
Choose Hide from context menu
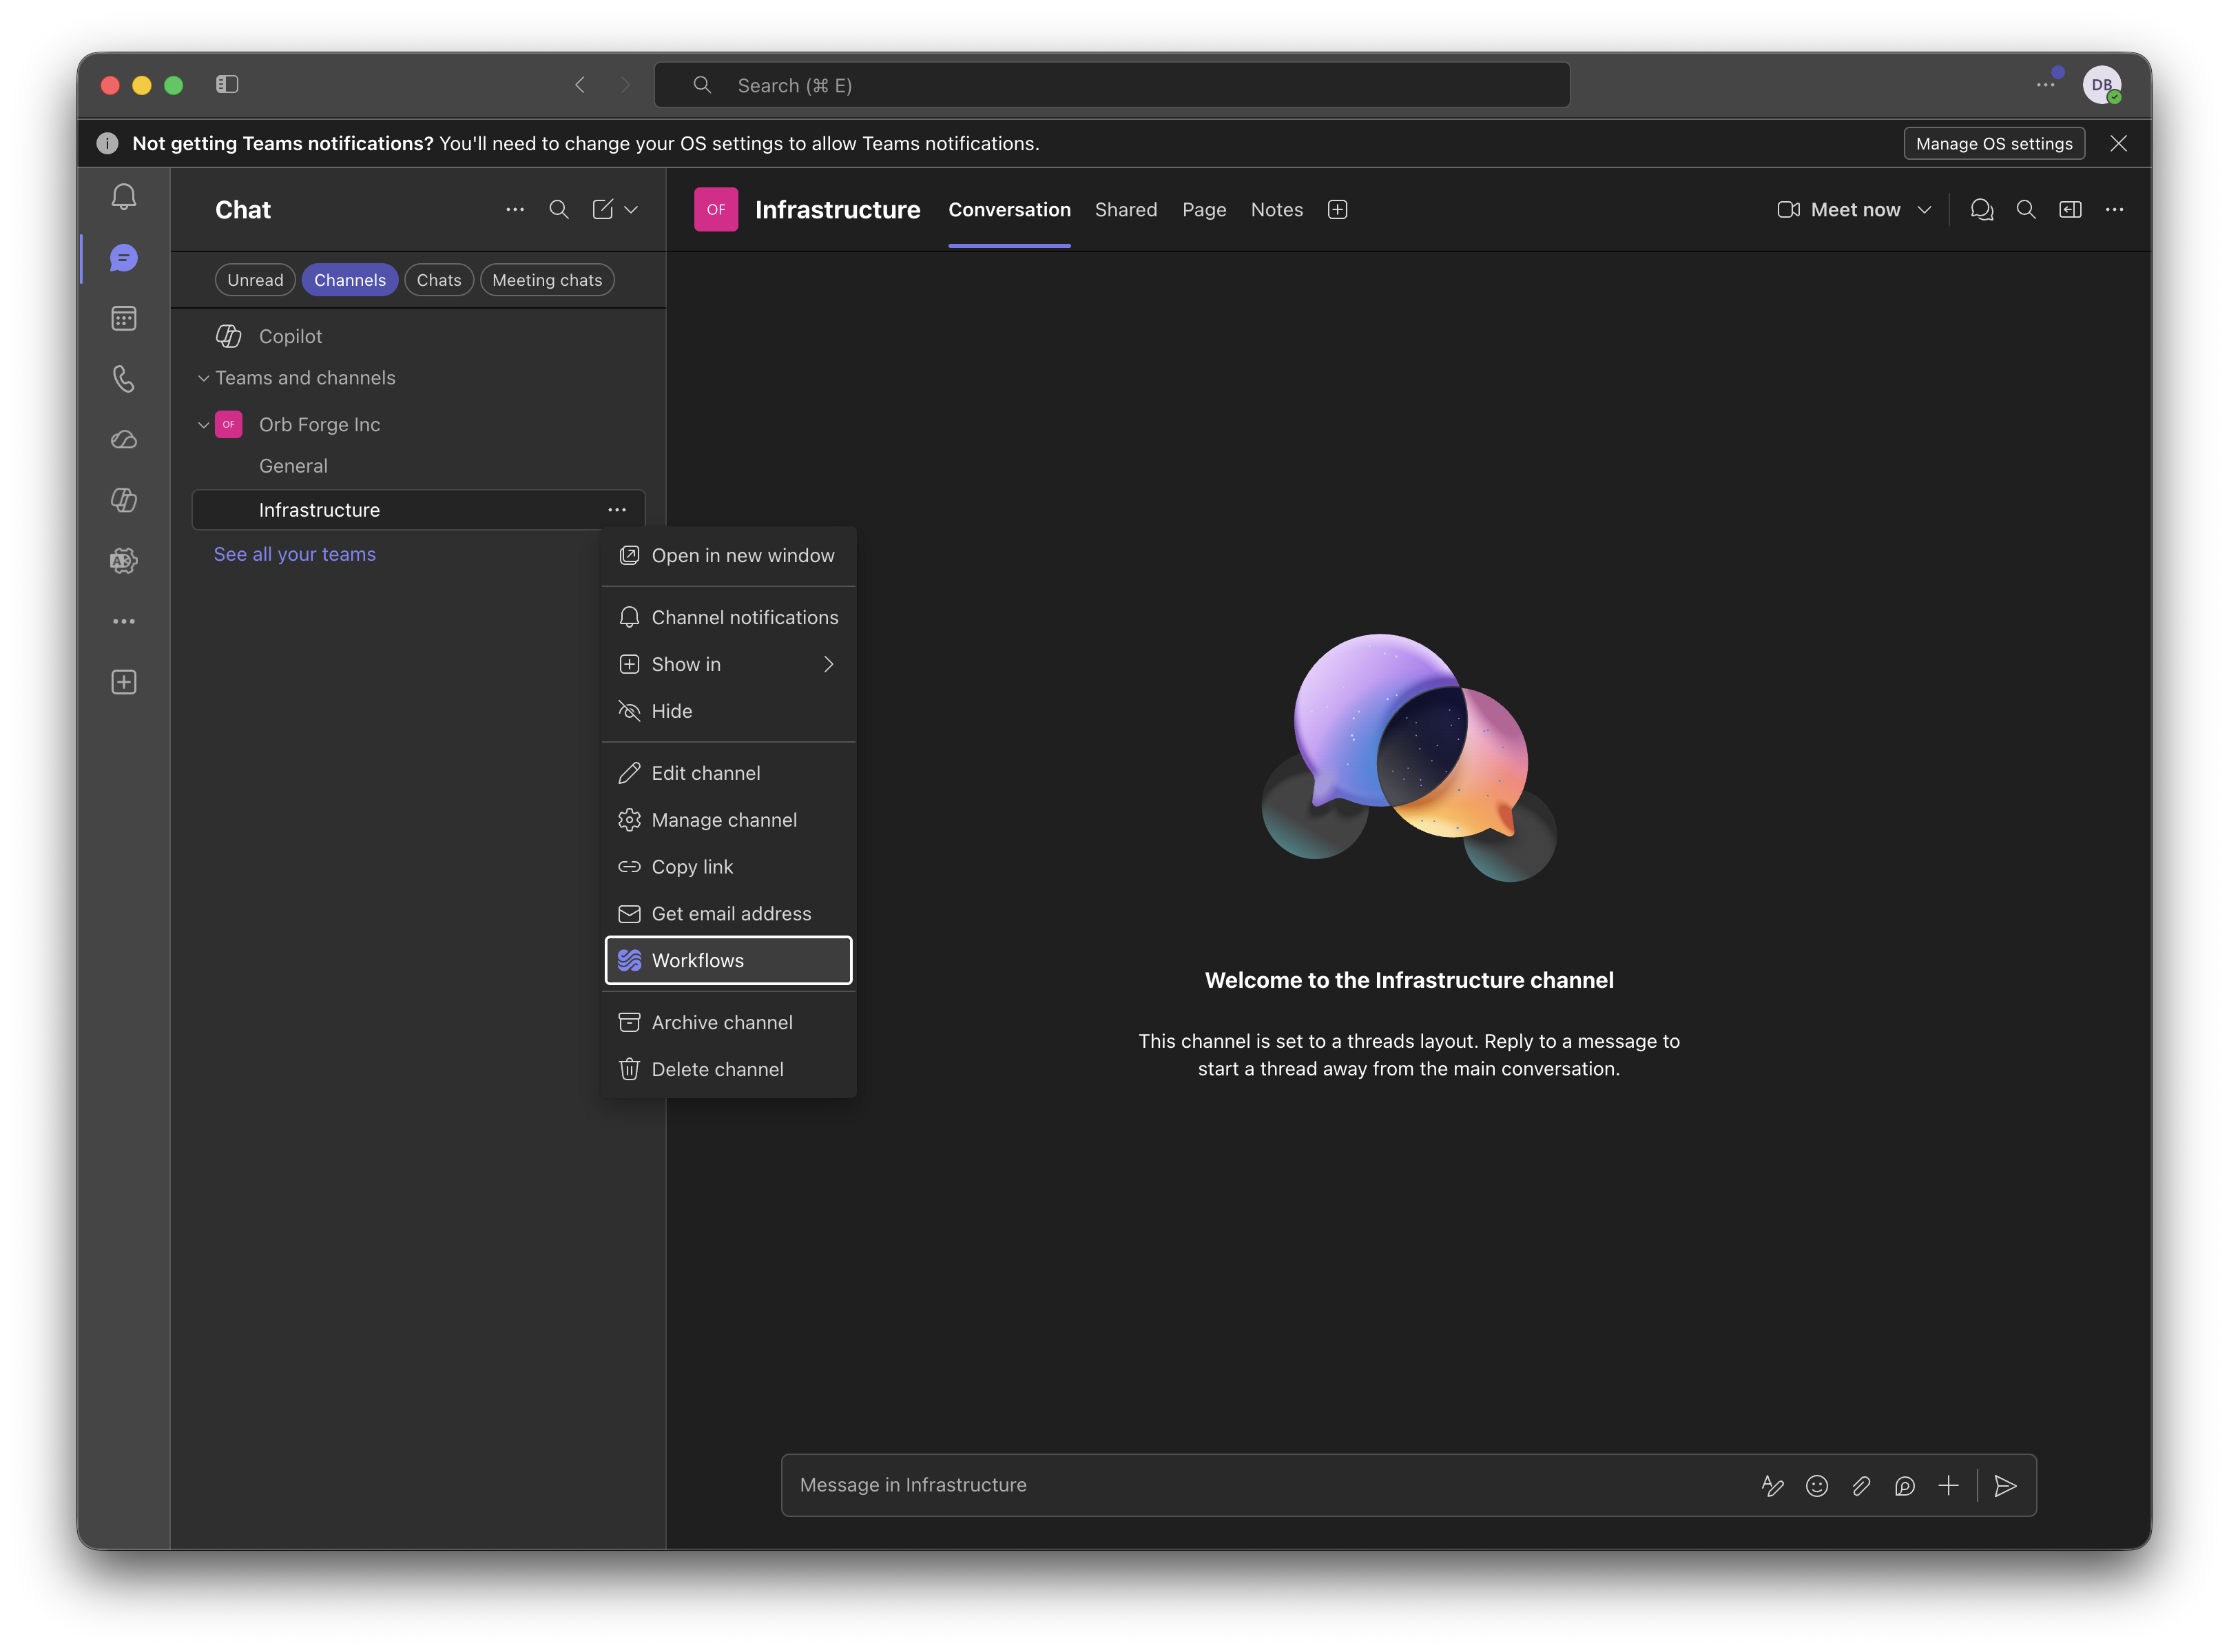pos(729,711)
